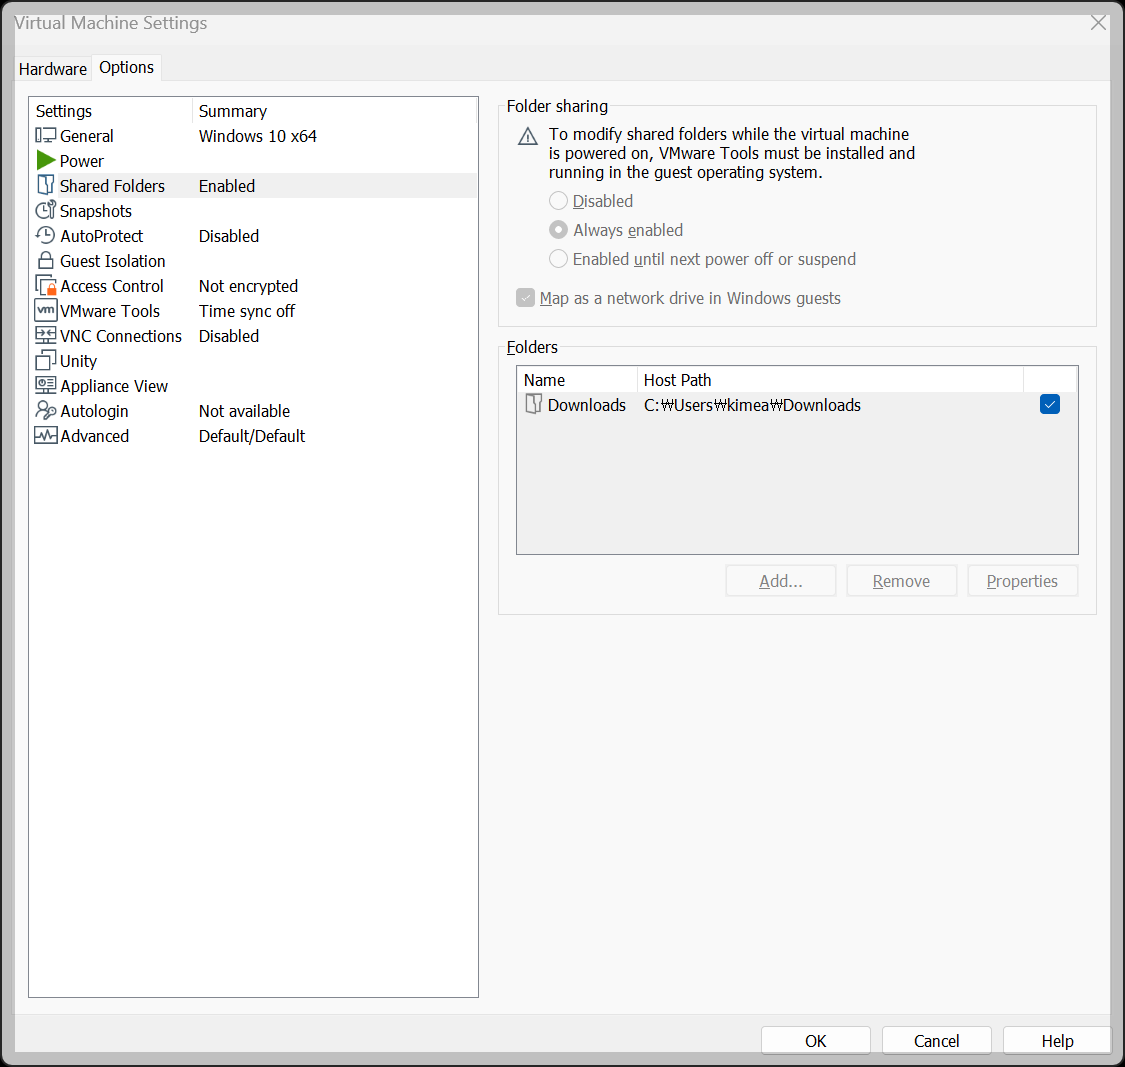
Task: Select the Access Control row label
Action: click(x=112, y=286)
